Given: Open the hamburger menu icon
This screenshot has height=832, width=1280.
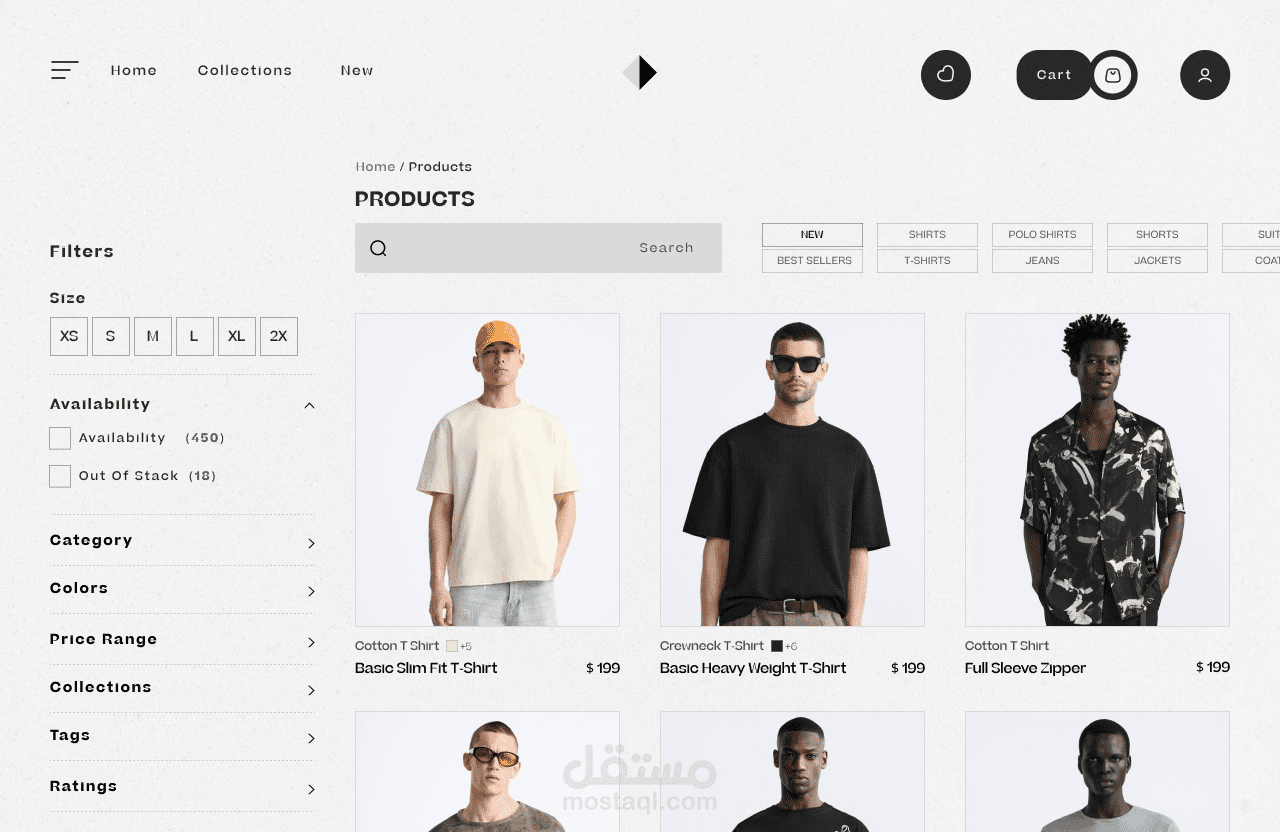Looking at the screenshot, I should [65, 70].
